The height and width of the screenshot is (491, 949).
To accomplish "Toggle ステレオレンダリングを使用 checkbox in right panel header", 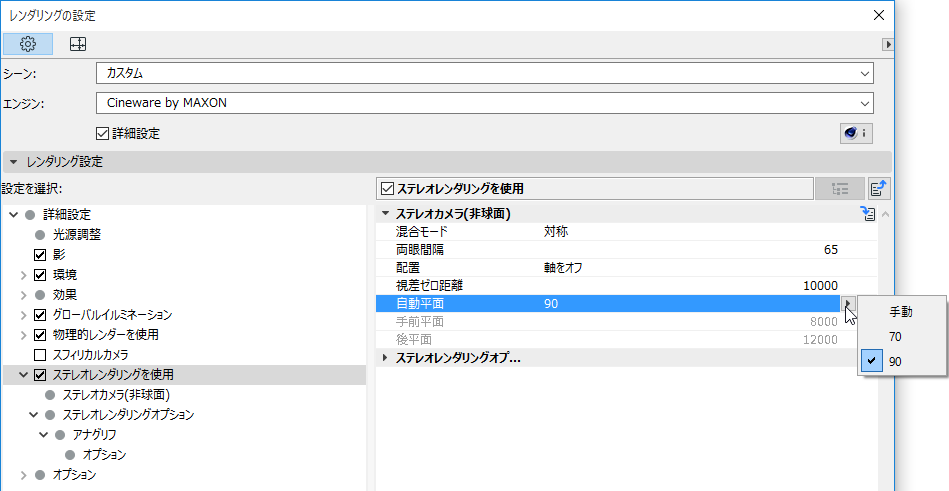I will [x=387, y=189].
